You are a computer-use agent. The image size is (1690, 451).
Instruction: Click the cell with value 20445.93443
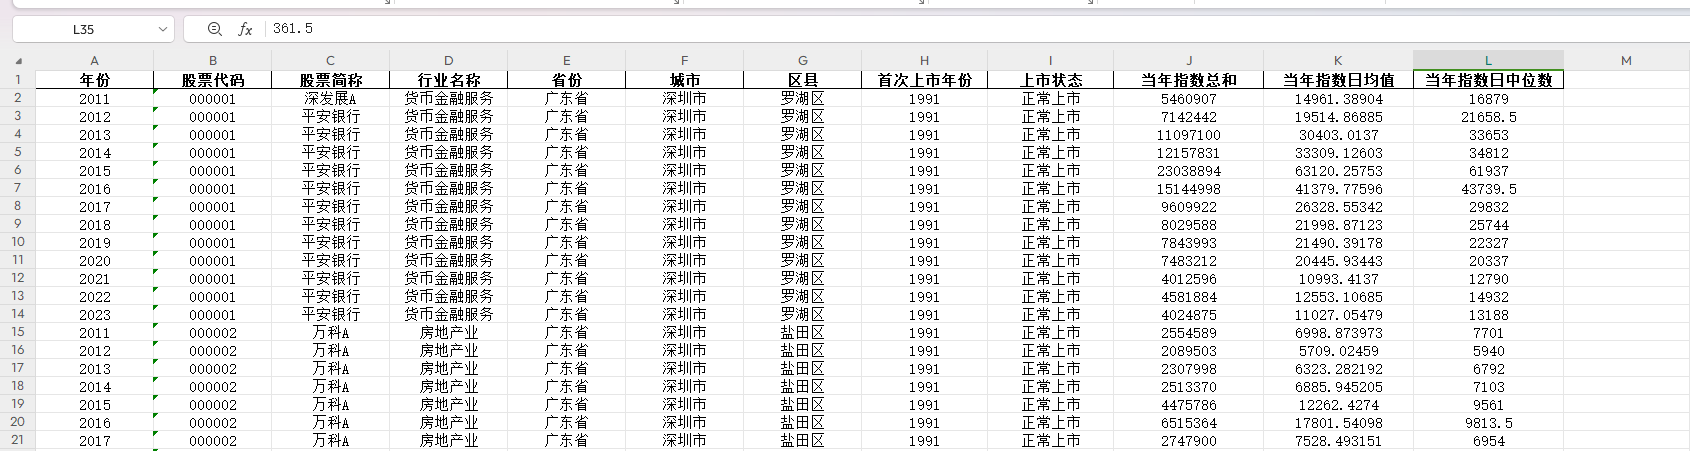tap(1339, 261)
